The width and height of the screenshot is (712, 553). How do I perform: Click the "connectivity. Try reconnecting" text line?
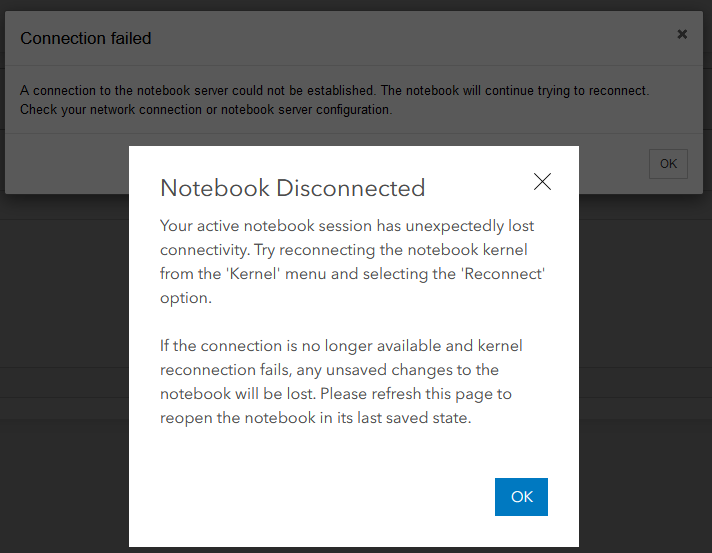343,250
